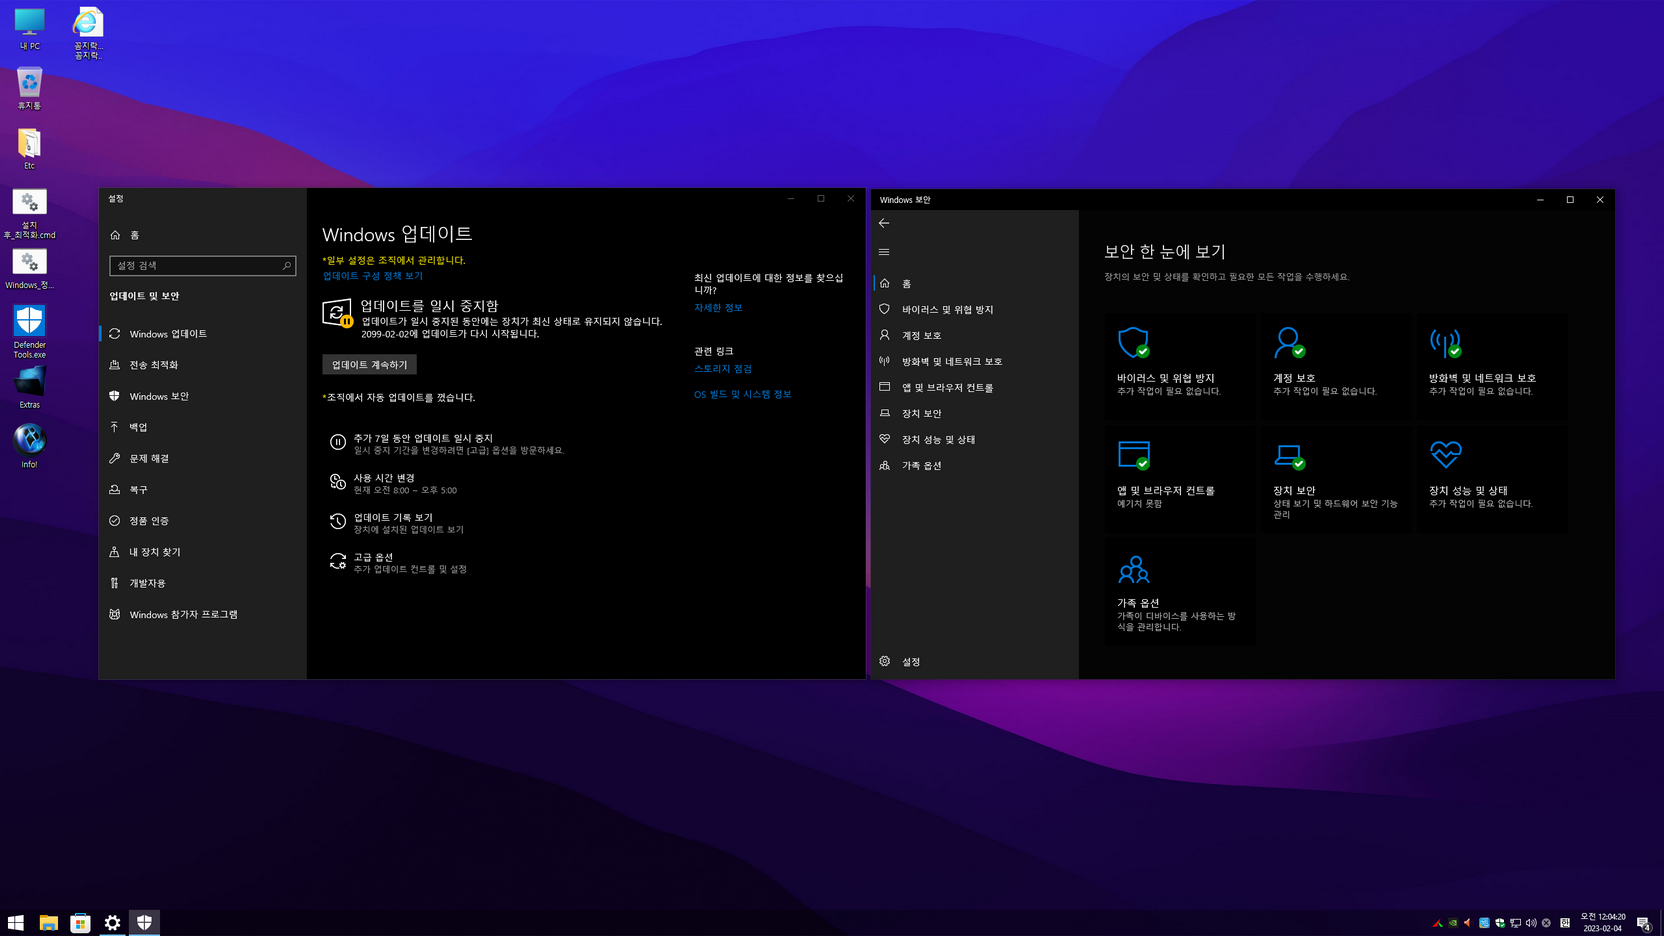This screenshot has width=1664, height=936.
Task: Open the view configured update policies link
Action: coord(372,276)
